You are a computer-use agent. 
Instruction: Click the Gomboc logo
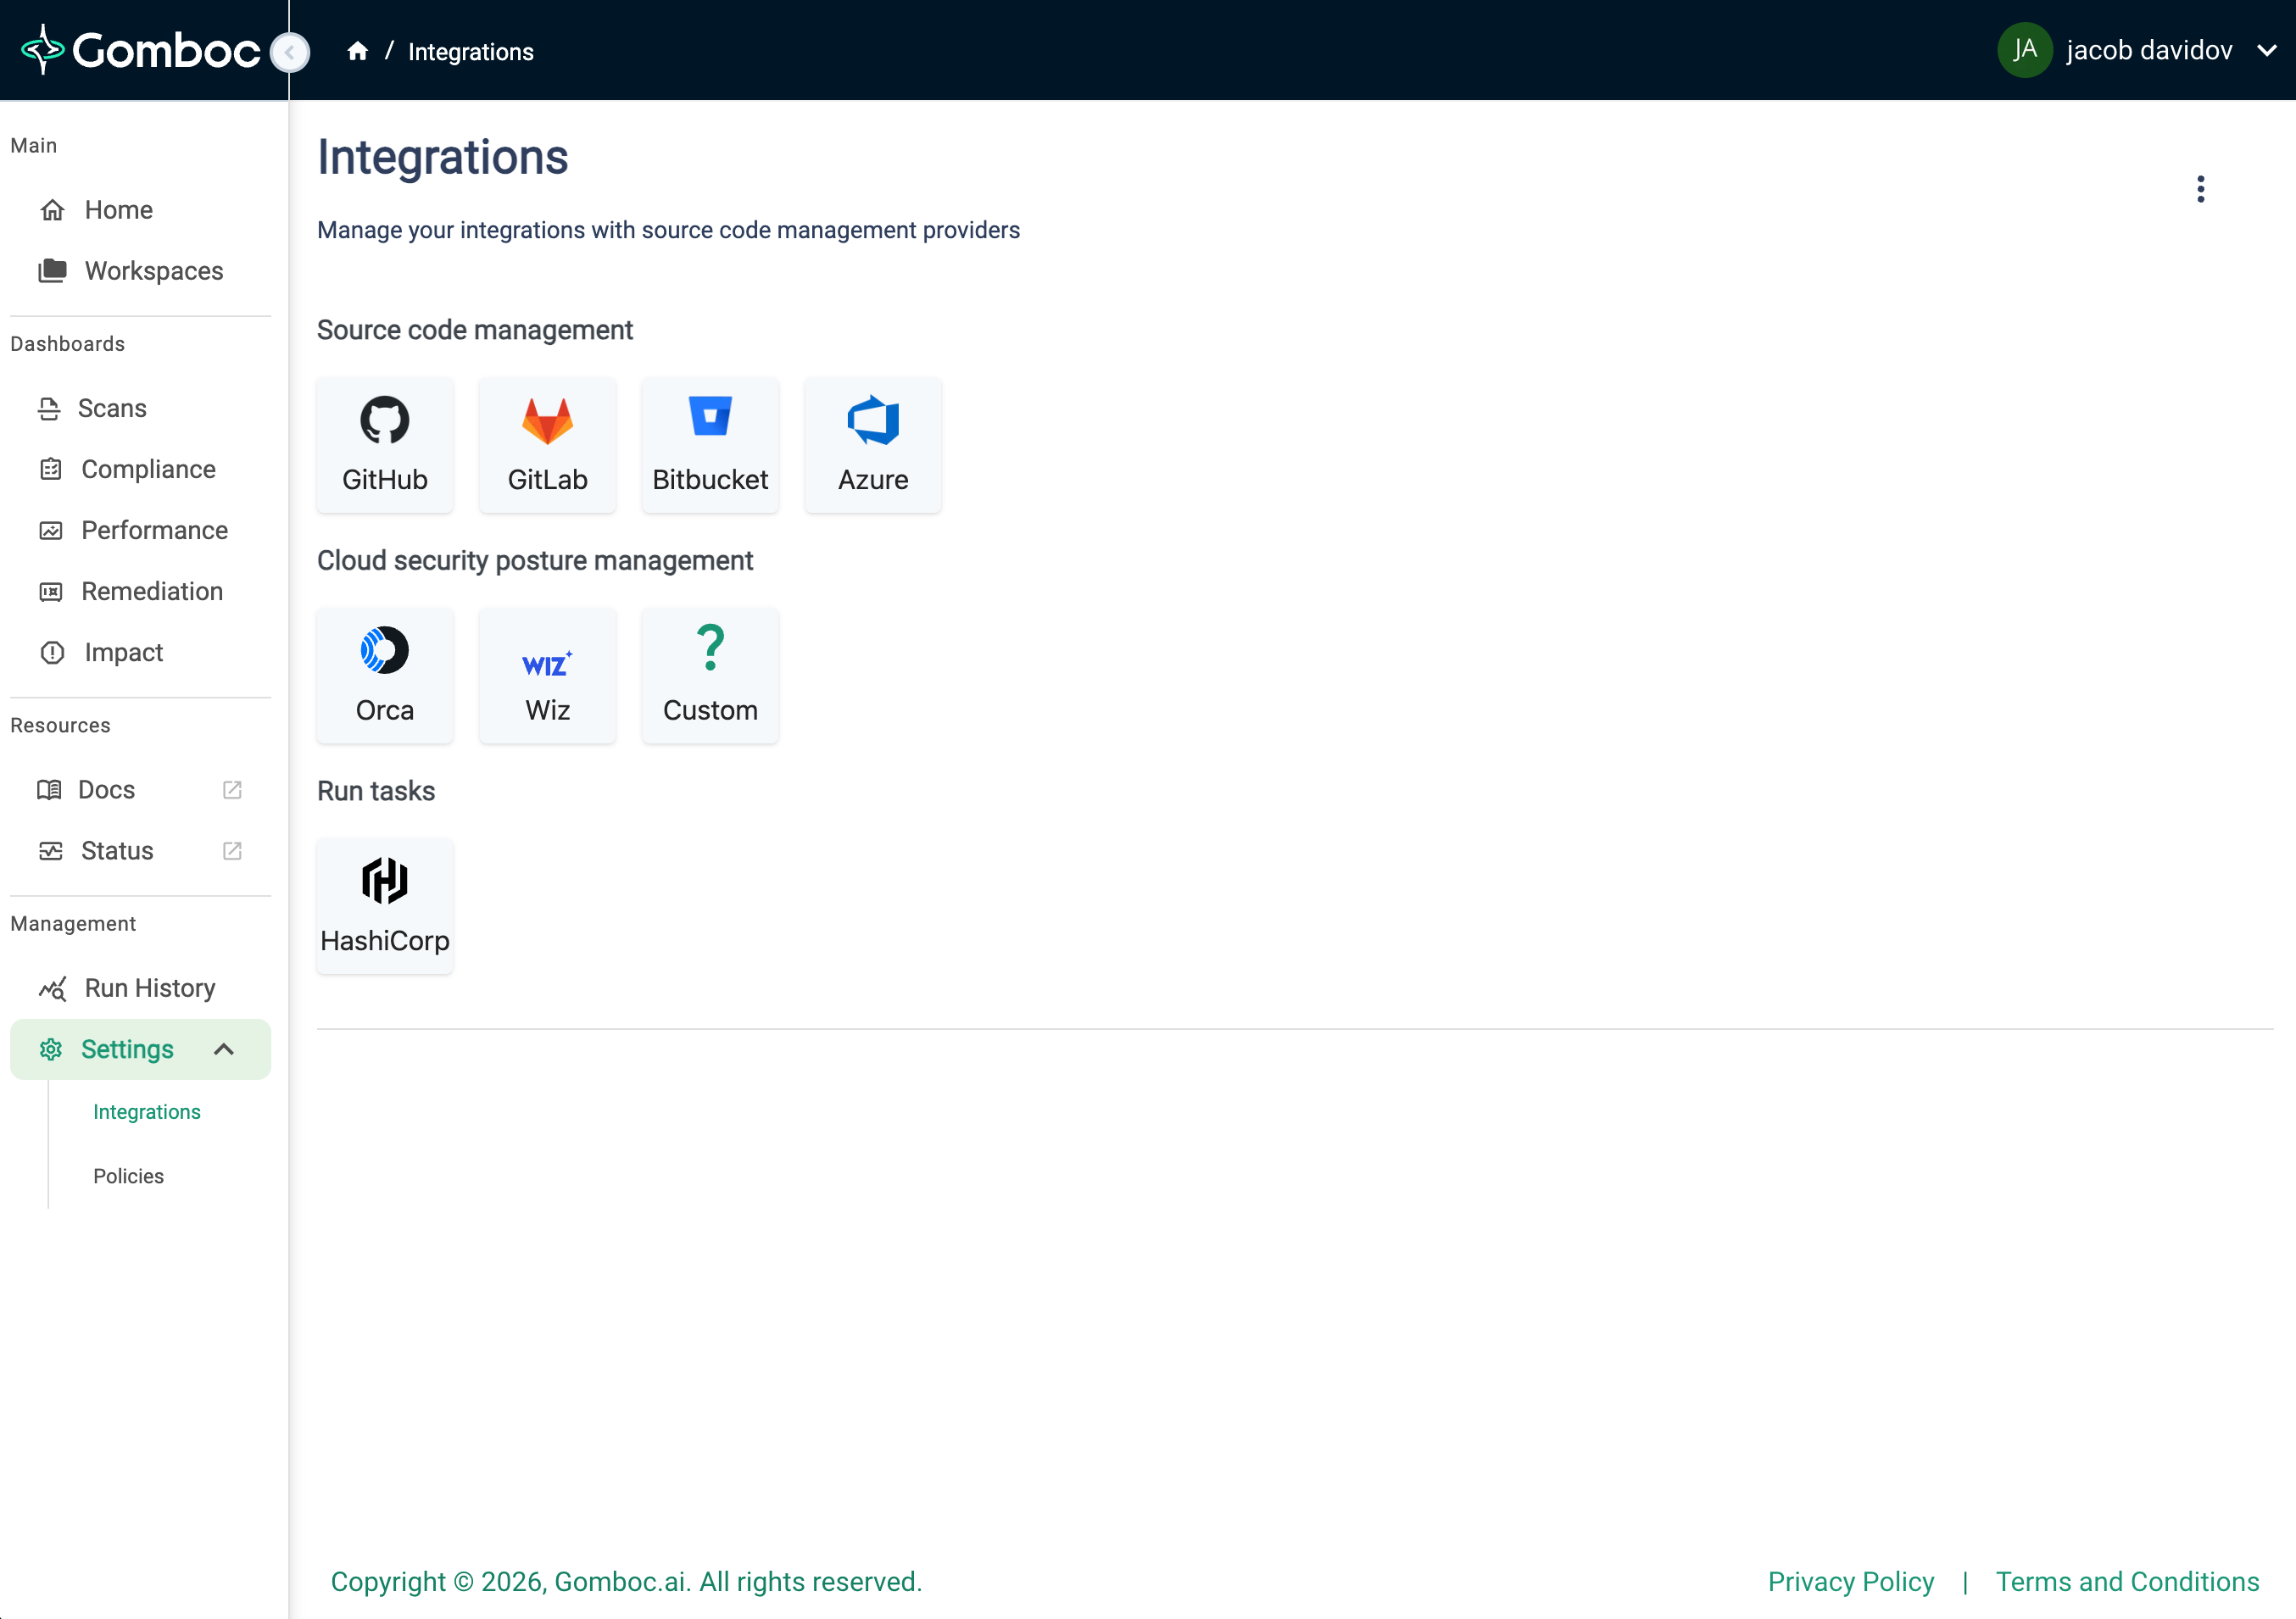(x=141, y=50)
